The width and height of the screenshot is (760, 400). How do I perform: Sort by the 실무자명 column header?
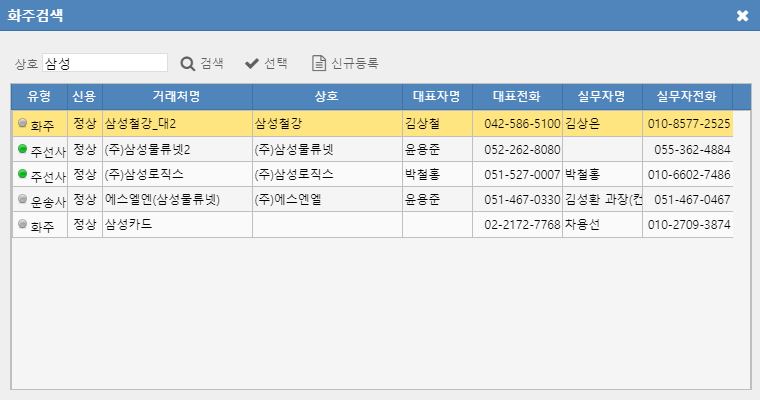[x=602, y=96]
